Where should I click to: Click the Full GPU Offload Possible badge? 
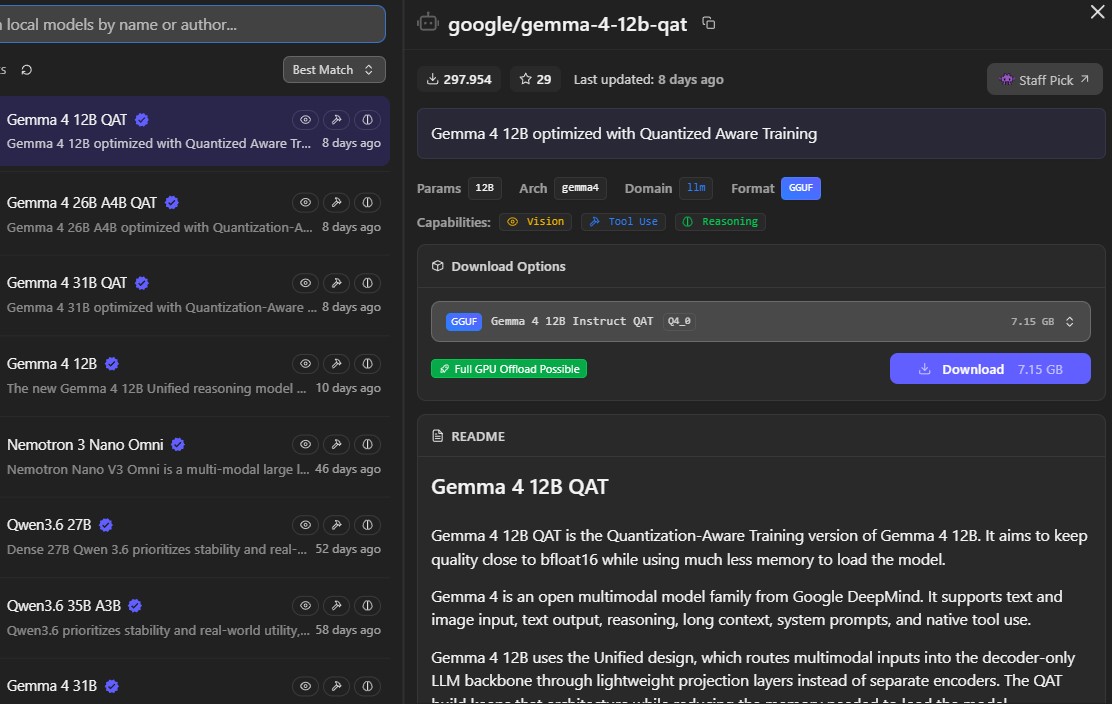click(x=508, y=369)
